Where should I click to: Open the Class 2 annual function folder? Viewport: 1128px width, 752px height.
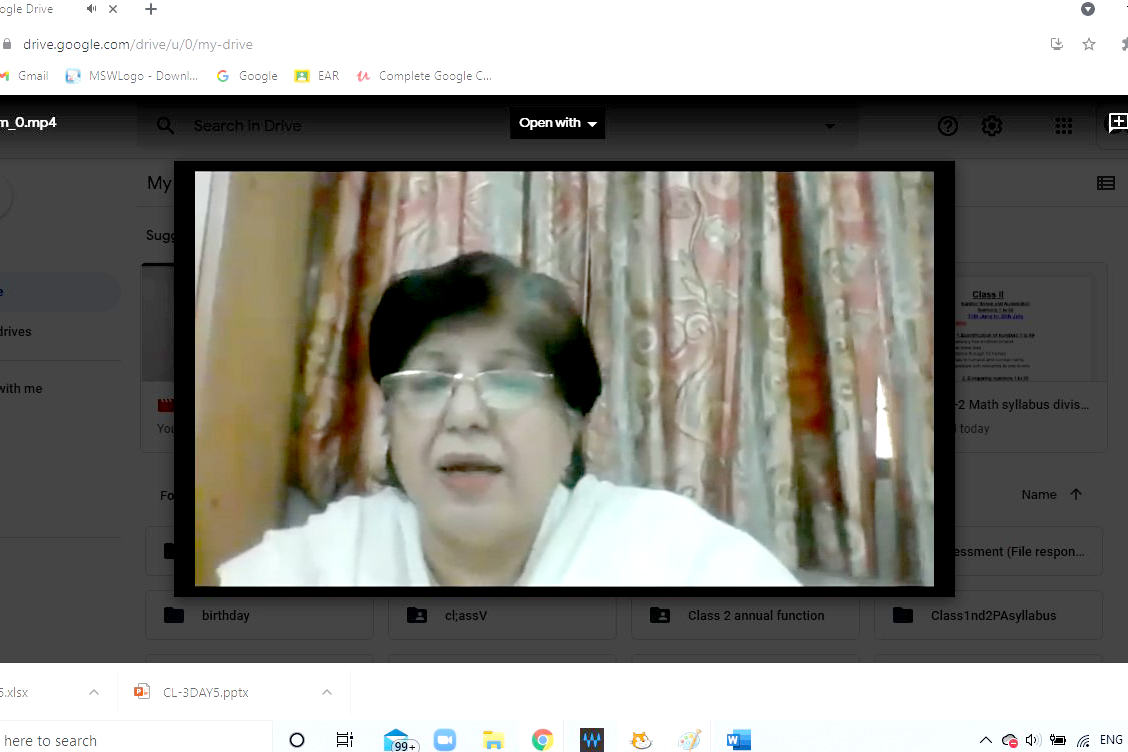coord(745,615)
